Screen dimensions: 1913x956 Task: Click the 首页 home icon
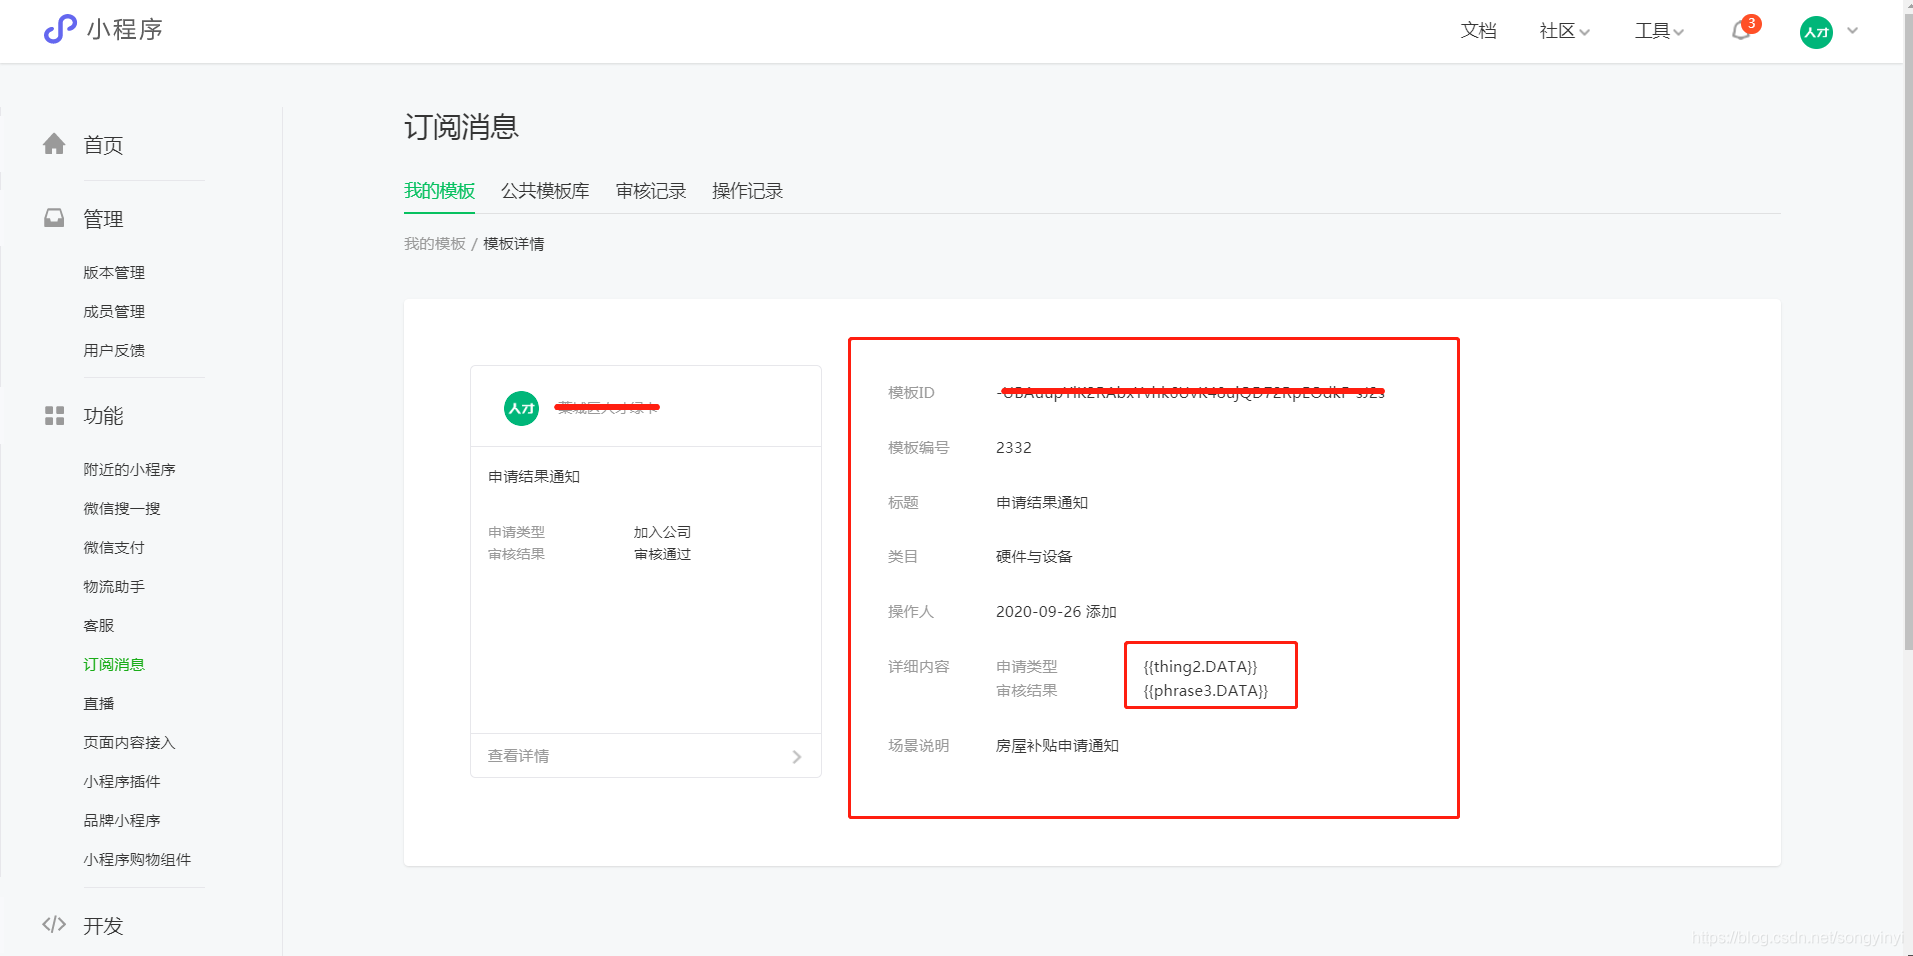click(x=54, y=144)
